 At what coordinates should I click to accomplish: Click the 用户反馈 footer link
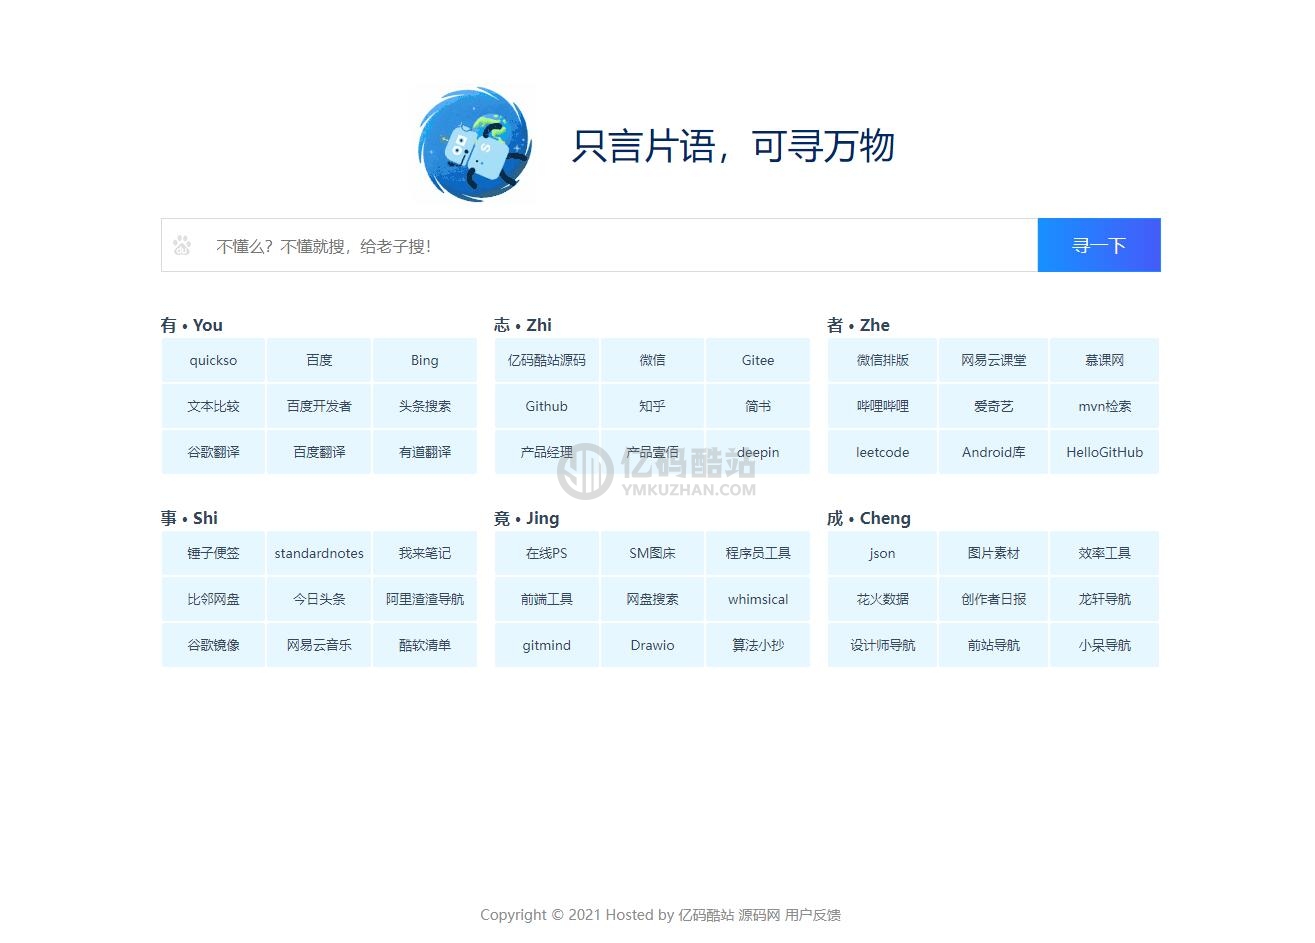(x=812, y=915)
